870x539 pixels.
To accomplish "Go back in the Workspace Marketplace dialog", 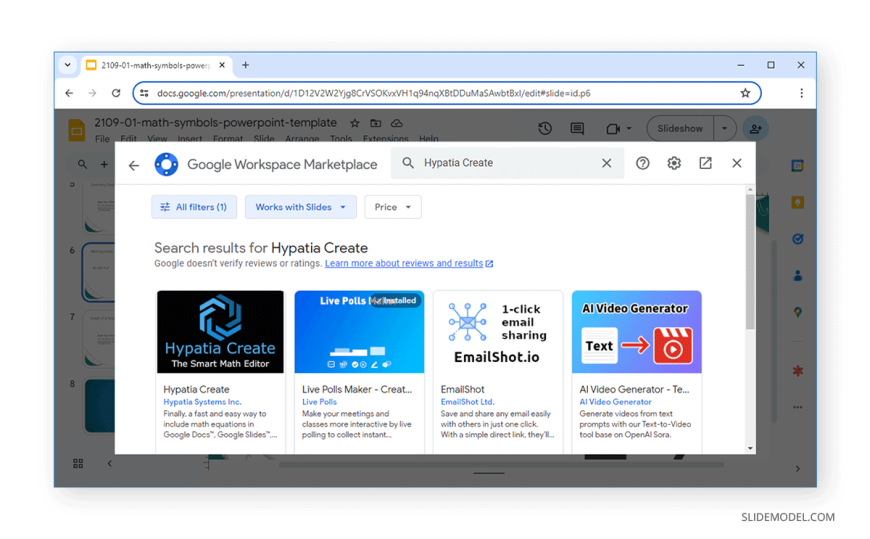I will (134, 165).
